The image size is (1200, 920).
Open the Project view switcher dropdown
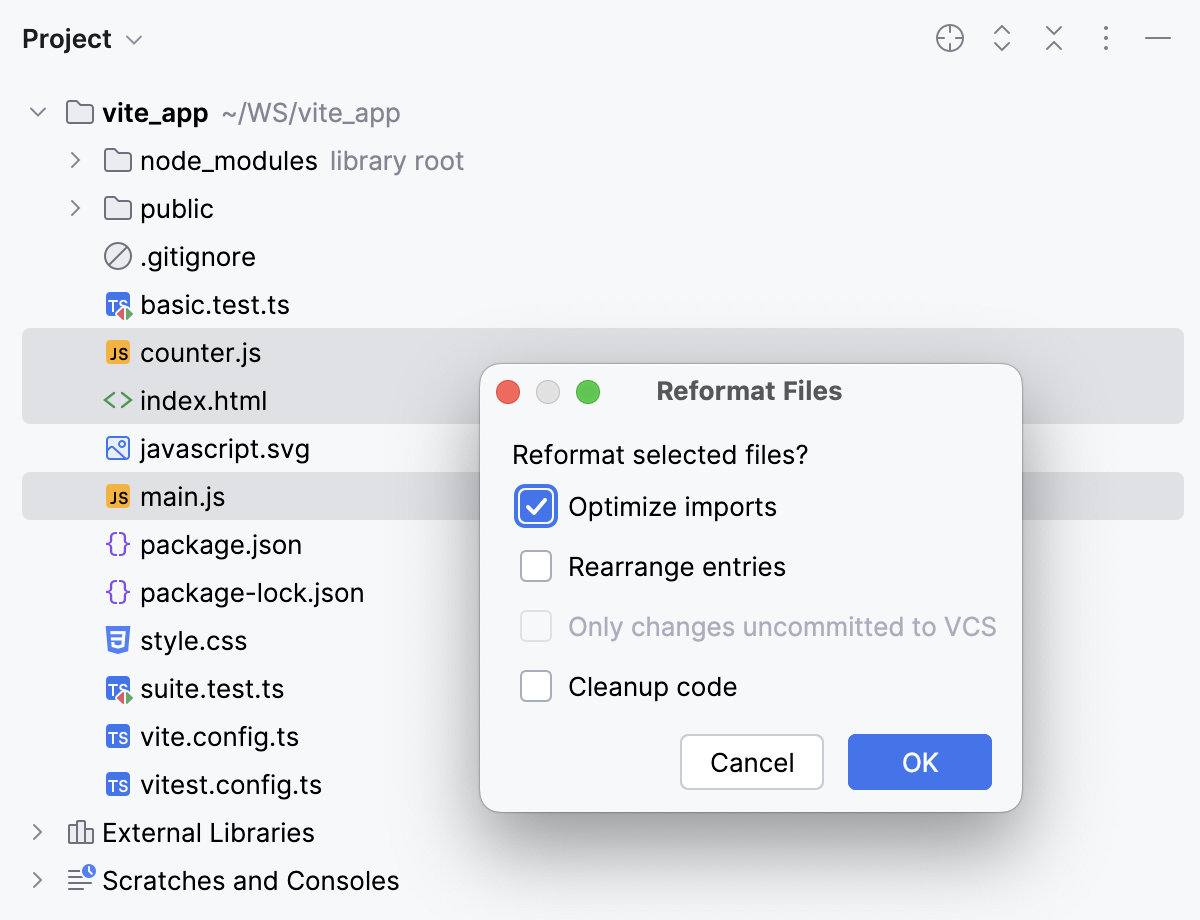[133, 39]
